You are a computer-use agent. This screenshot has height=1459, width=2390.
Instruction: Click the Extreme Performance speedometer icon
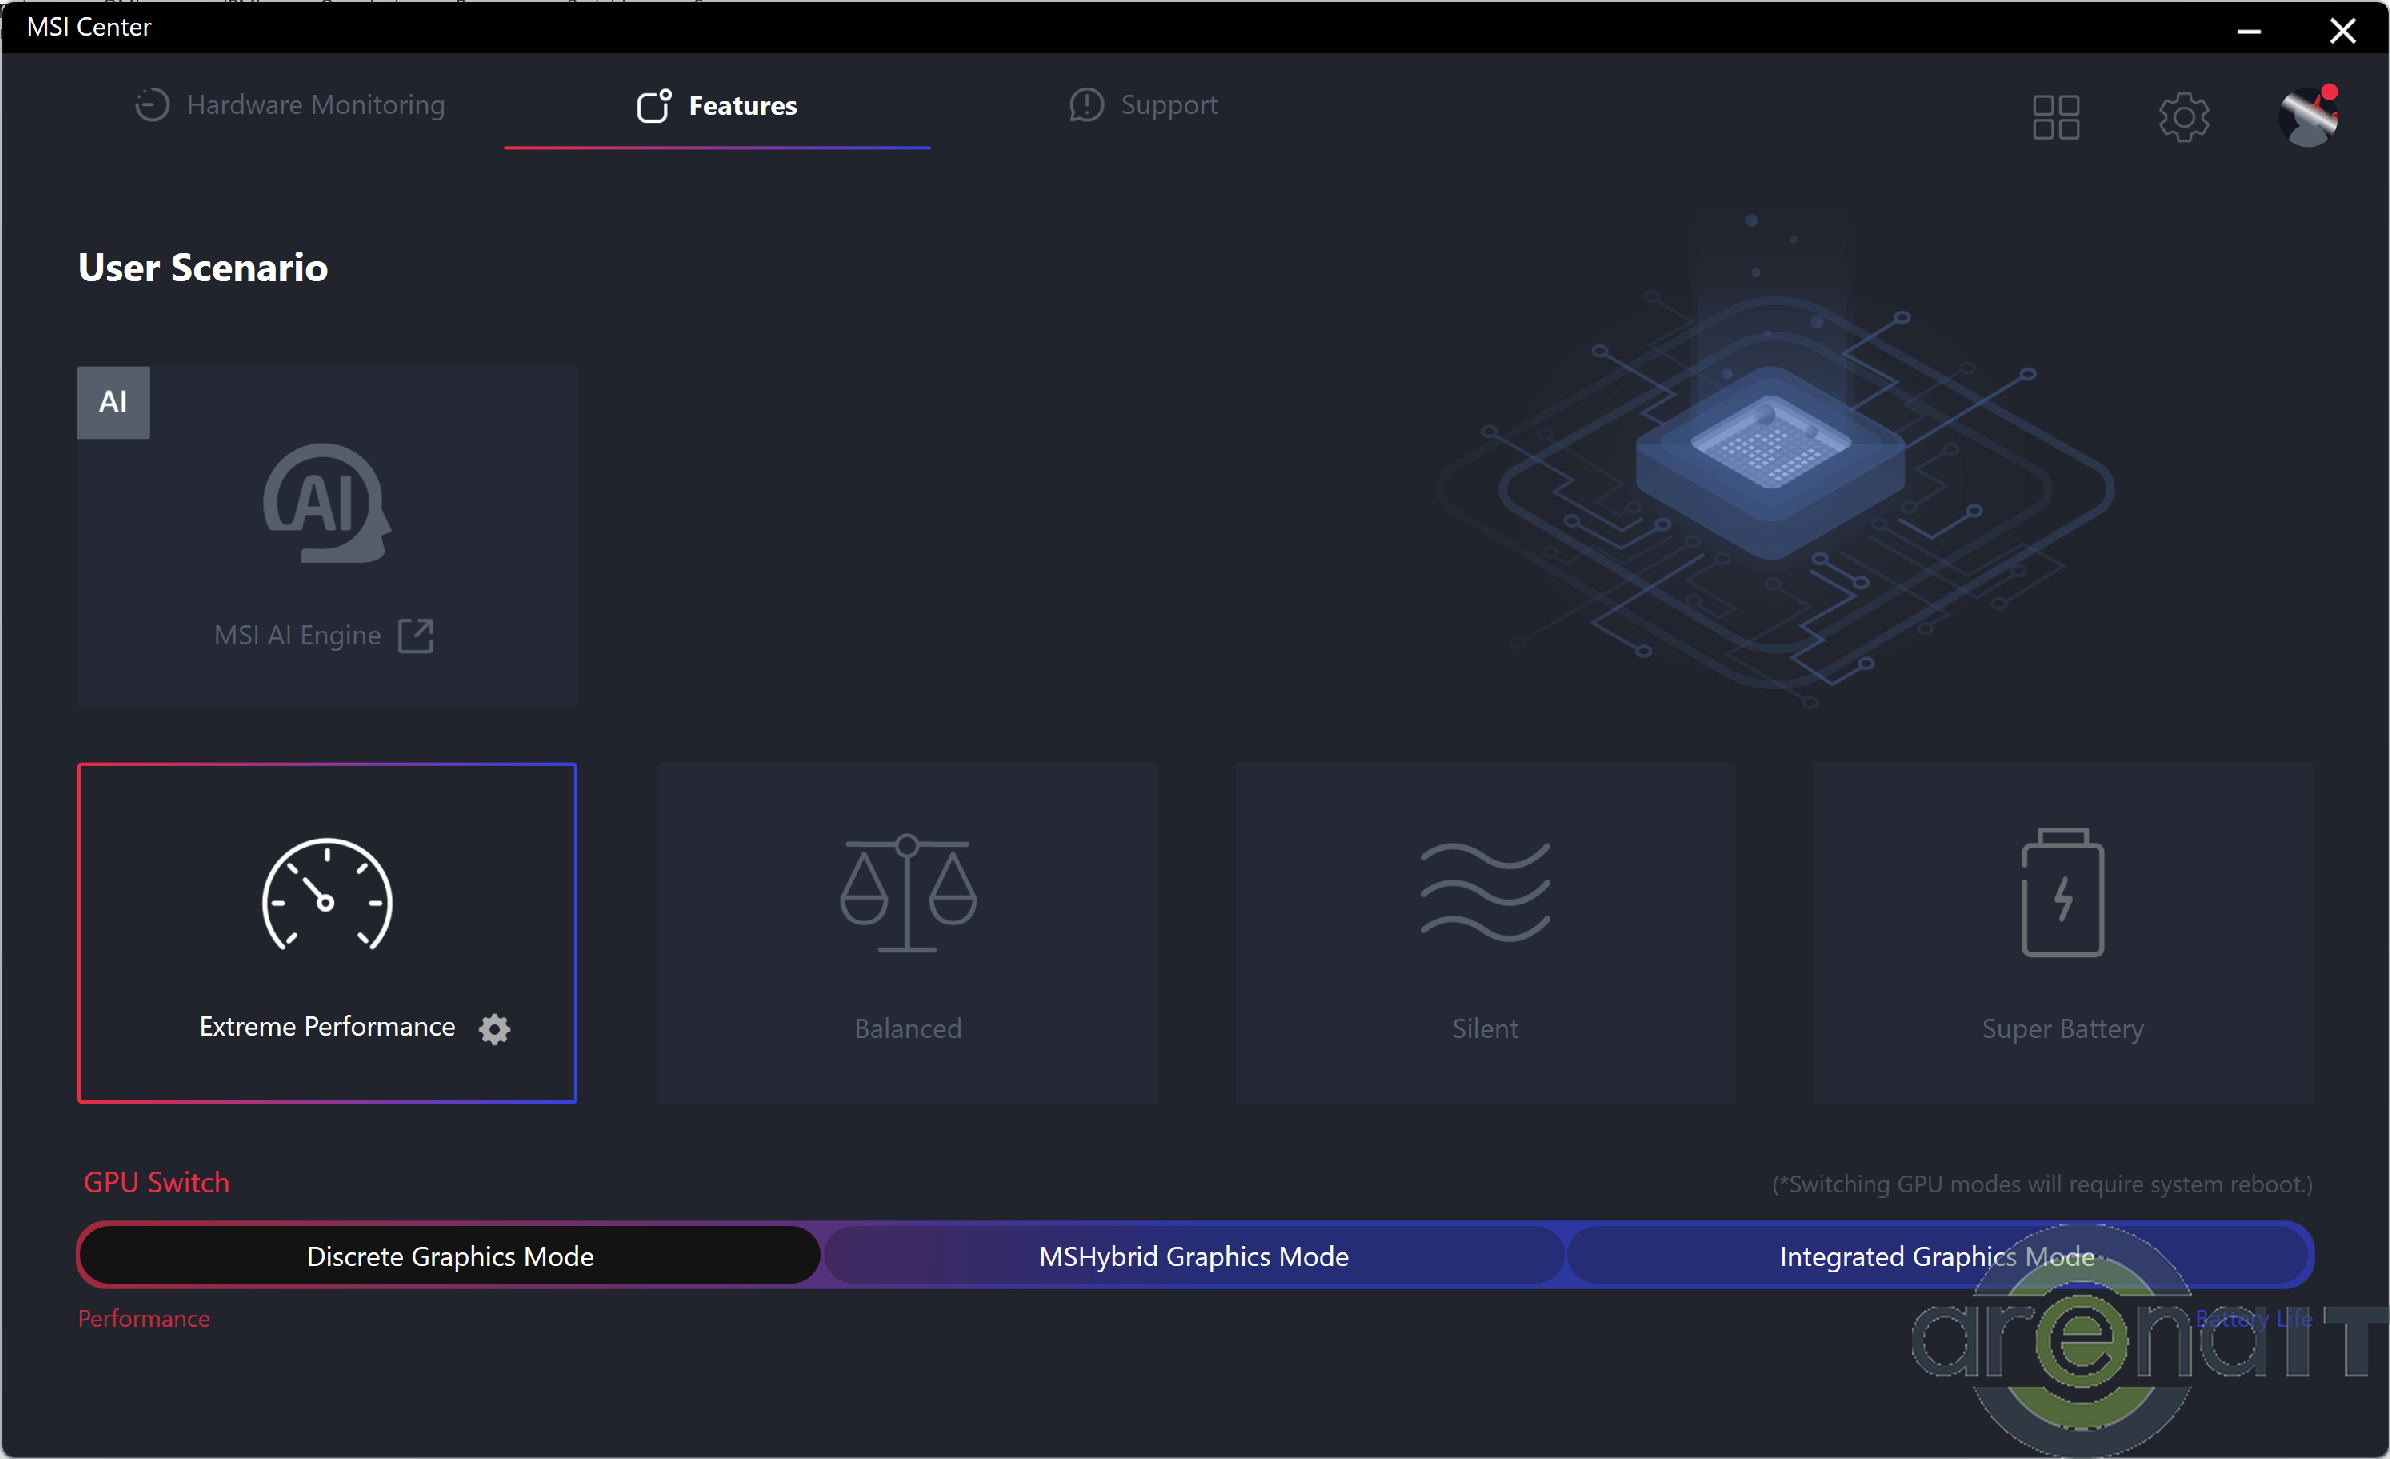pos(327,894)
